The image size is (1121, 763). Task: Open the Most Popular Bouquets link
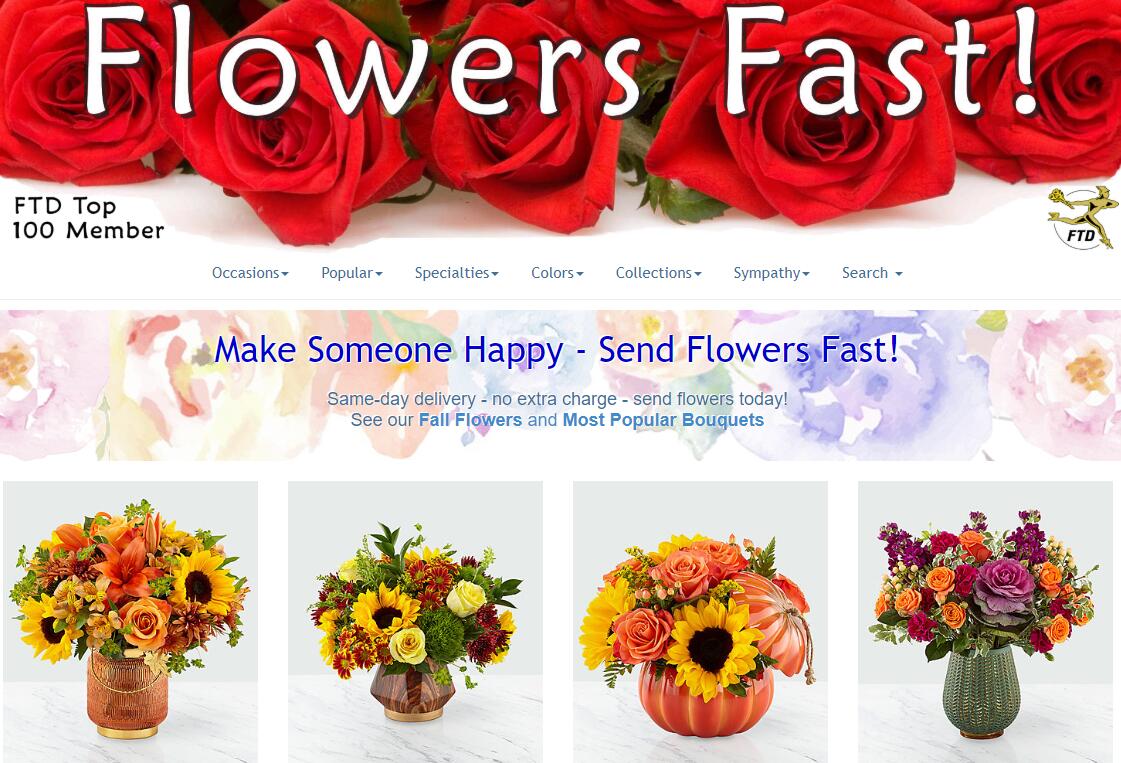tap(663, 420)
